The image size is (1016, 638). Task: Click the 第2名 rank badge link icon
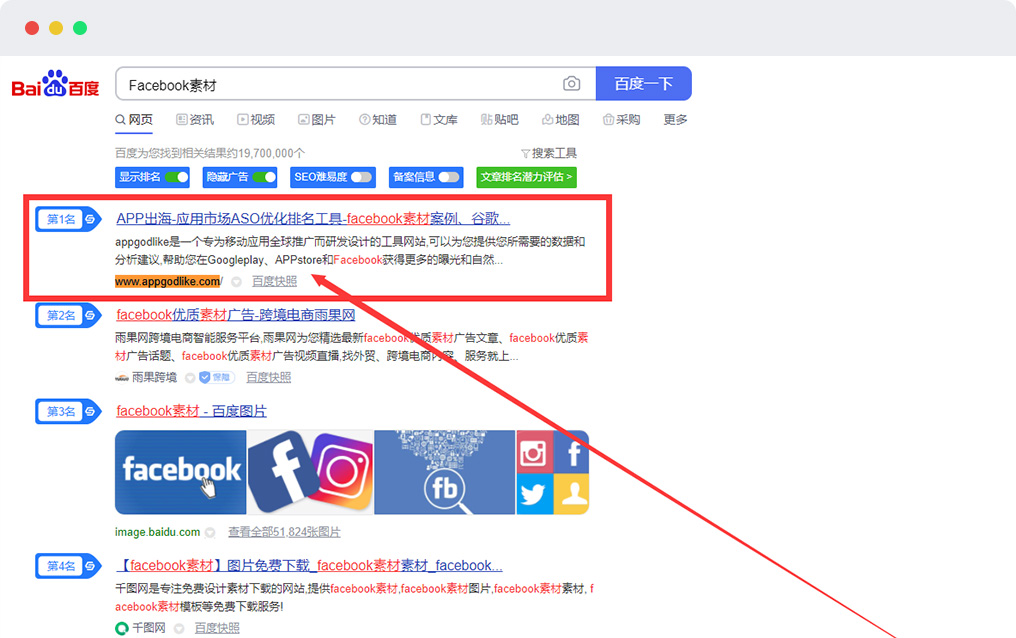click(91, 315)
